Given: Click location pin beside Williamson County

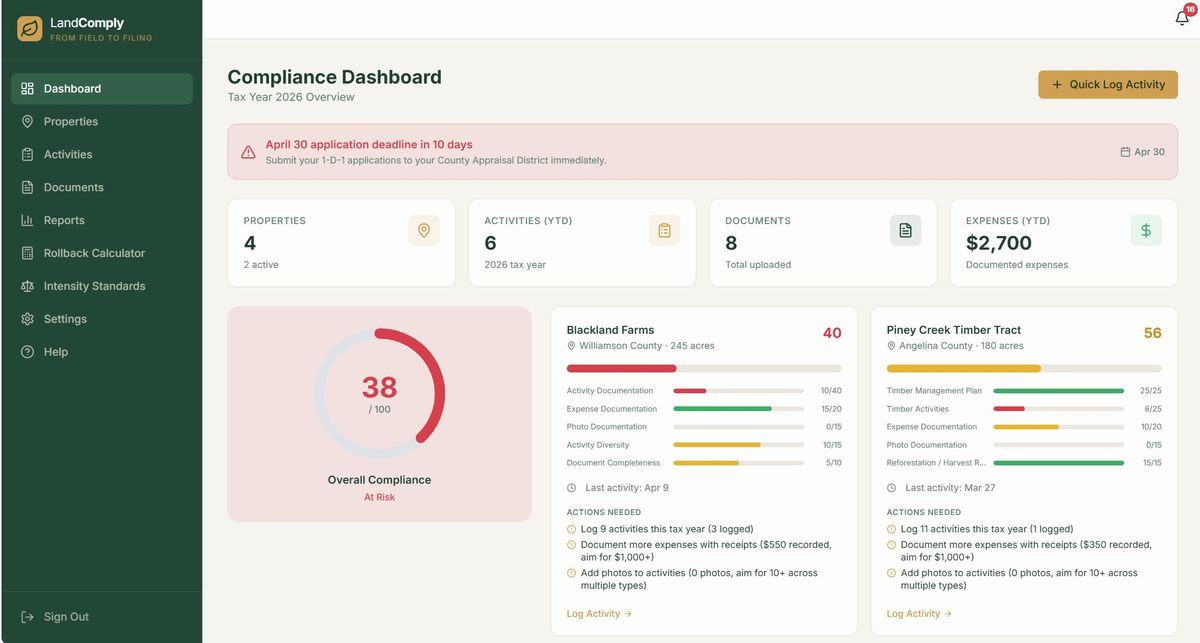Looking at the screenshot, I should click(x=571, y=346).
